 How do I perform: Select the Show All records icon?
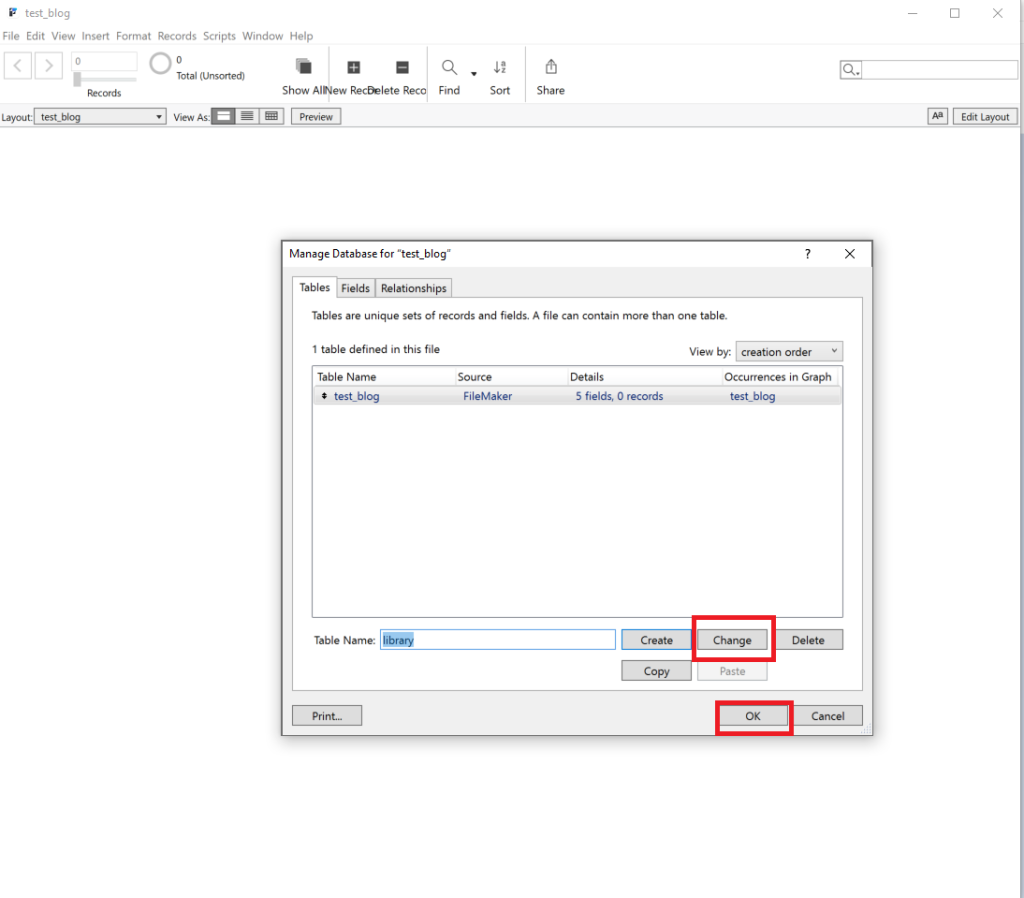tap(302, 68)
